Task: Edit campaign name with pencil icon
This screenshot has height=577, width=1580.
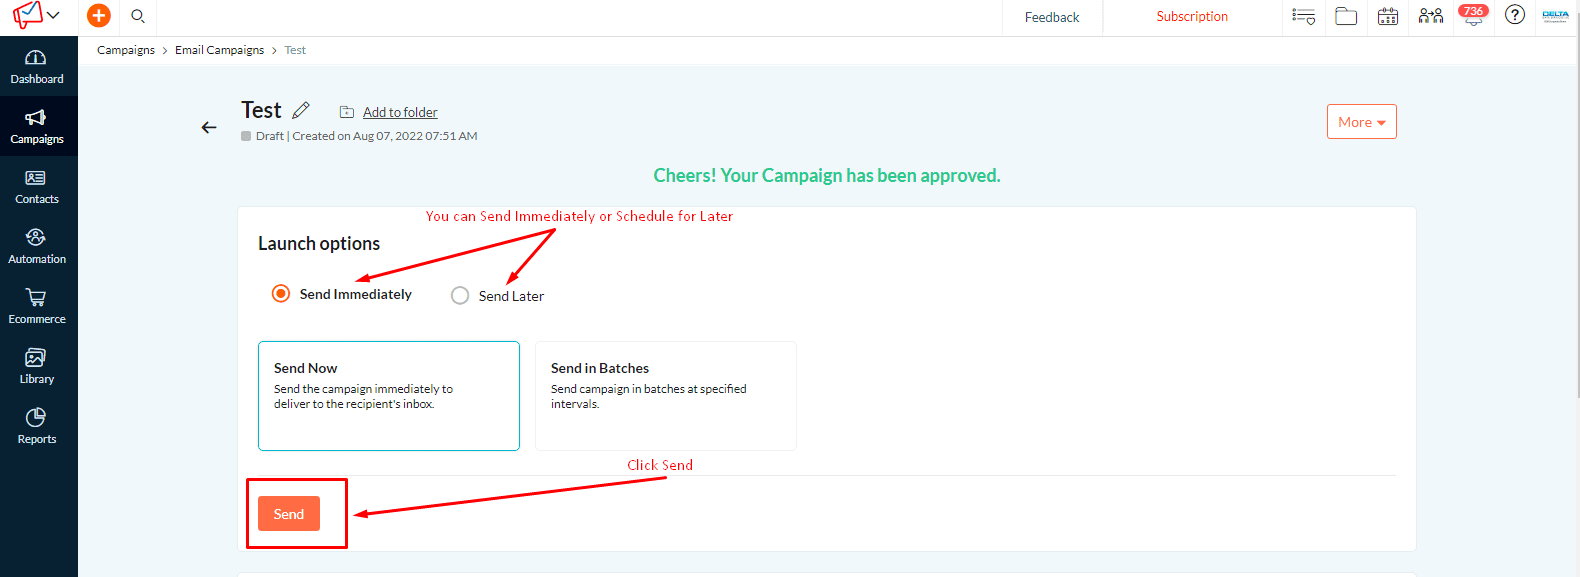Action: 301,110
